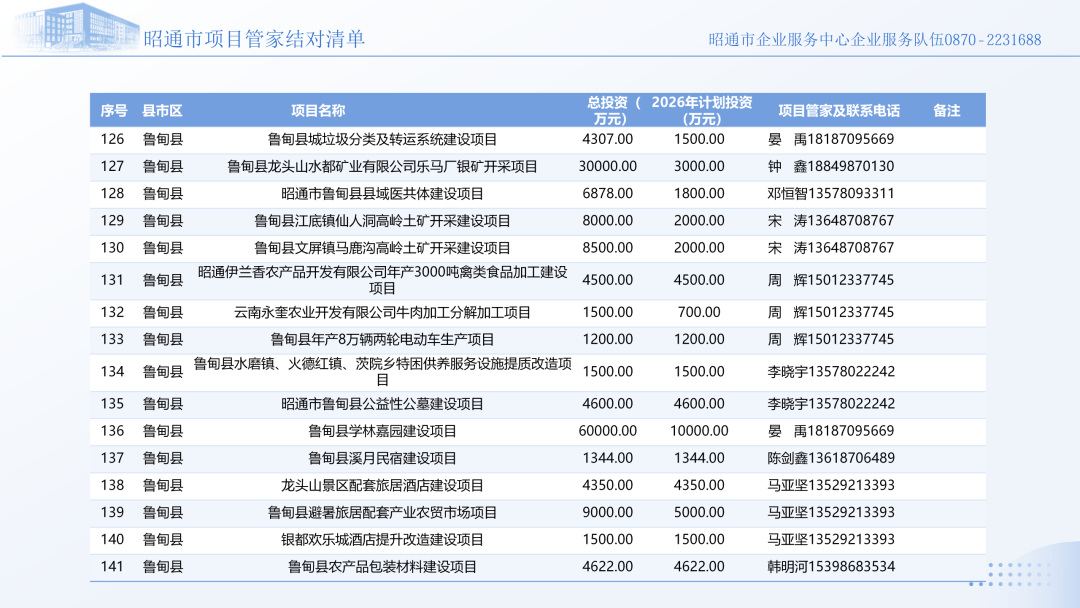The width and height of the screenshot is (1080, 608).
Task: Click planned investment 1800.00
Action: tap(699, 193)
